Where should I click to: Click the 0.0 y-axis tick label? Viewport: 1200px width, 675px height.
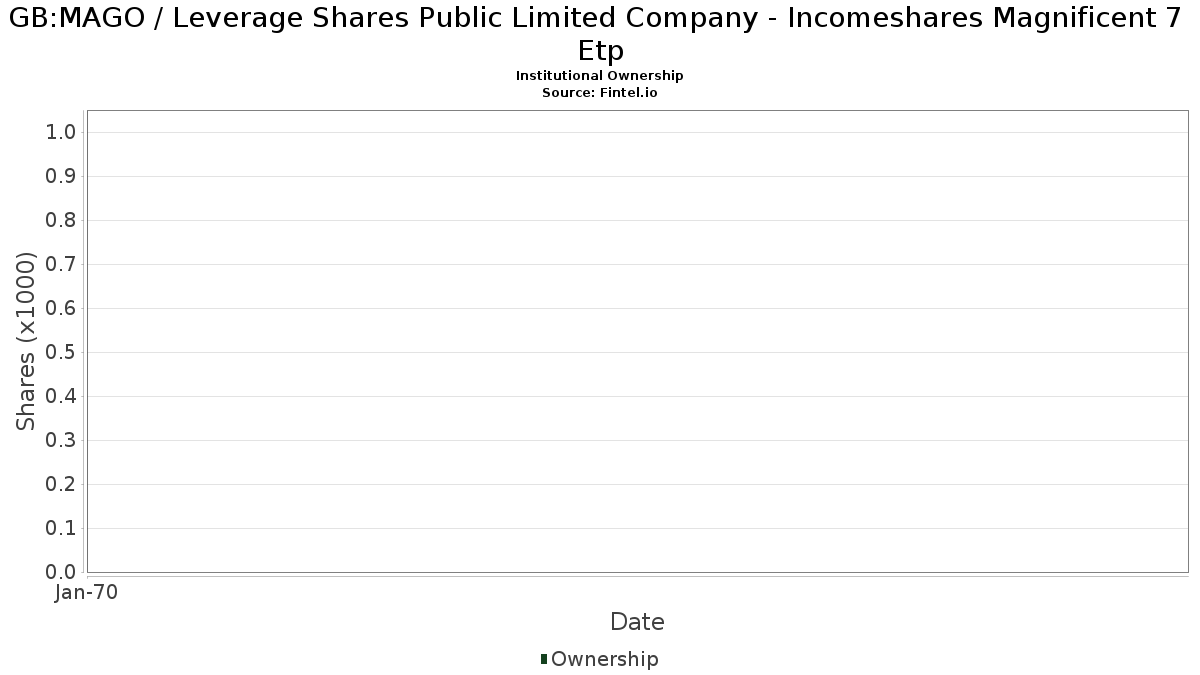[62, 572]
